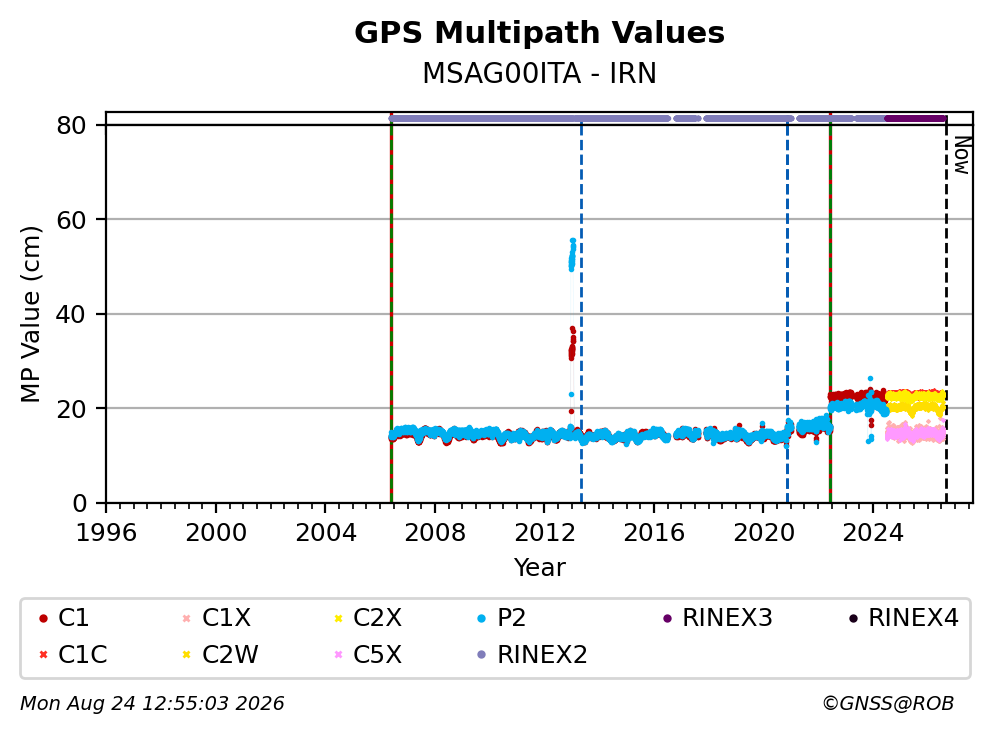Click the dark purple RINEX3 legend marker
The image size is (992, 734).
(x=667, y=618)
